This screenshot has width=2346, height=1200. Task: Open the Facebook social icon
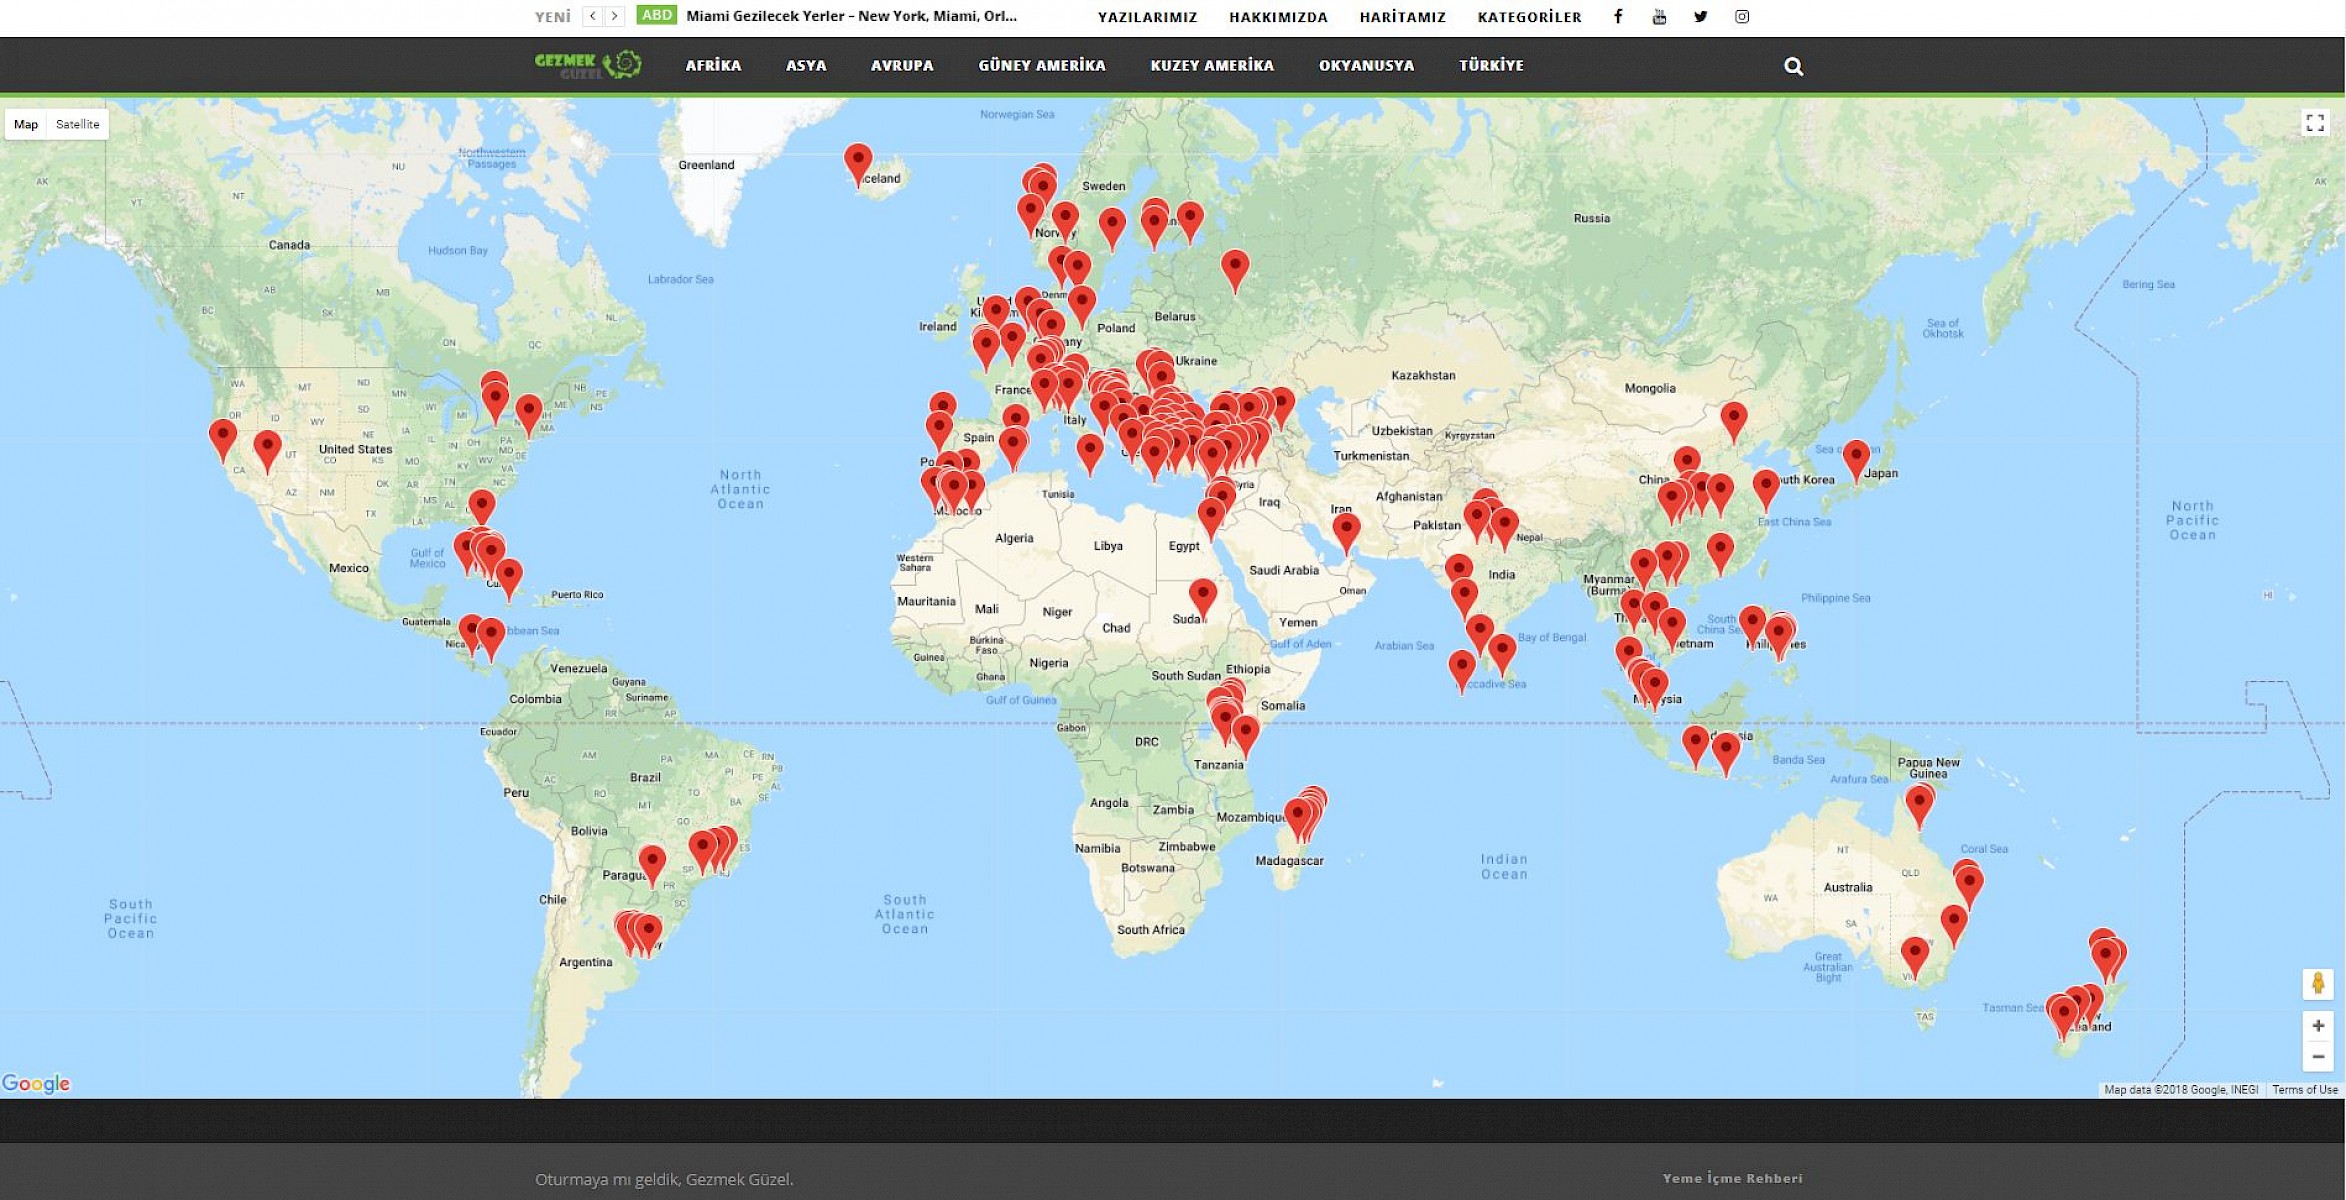1618,16
